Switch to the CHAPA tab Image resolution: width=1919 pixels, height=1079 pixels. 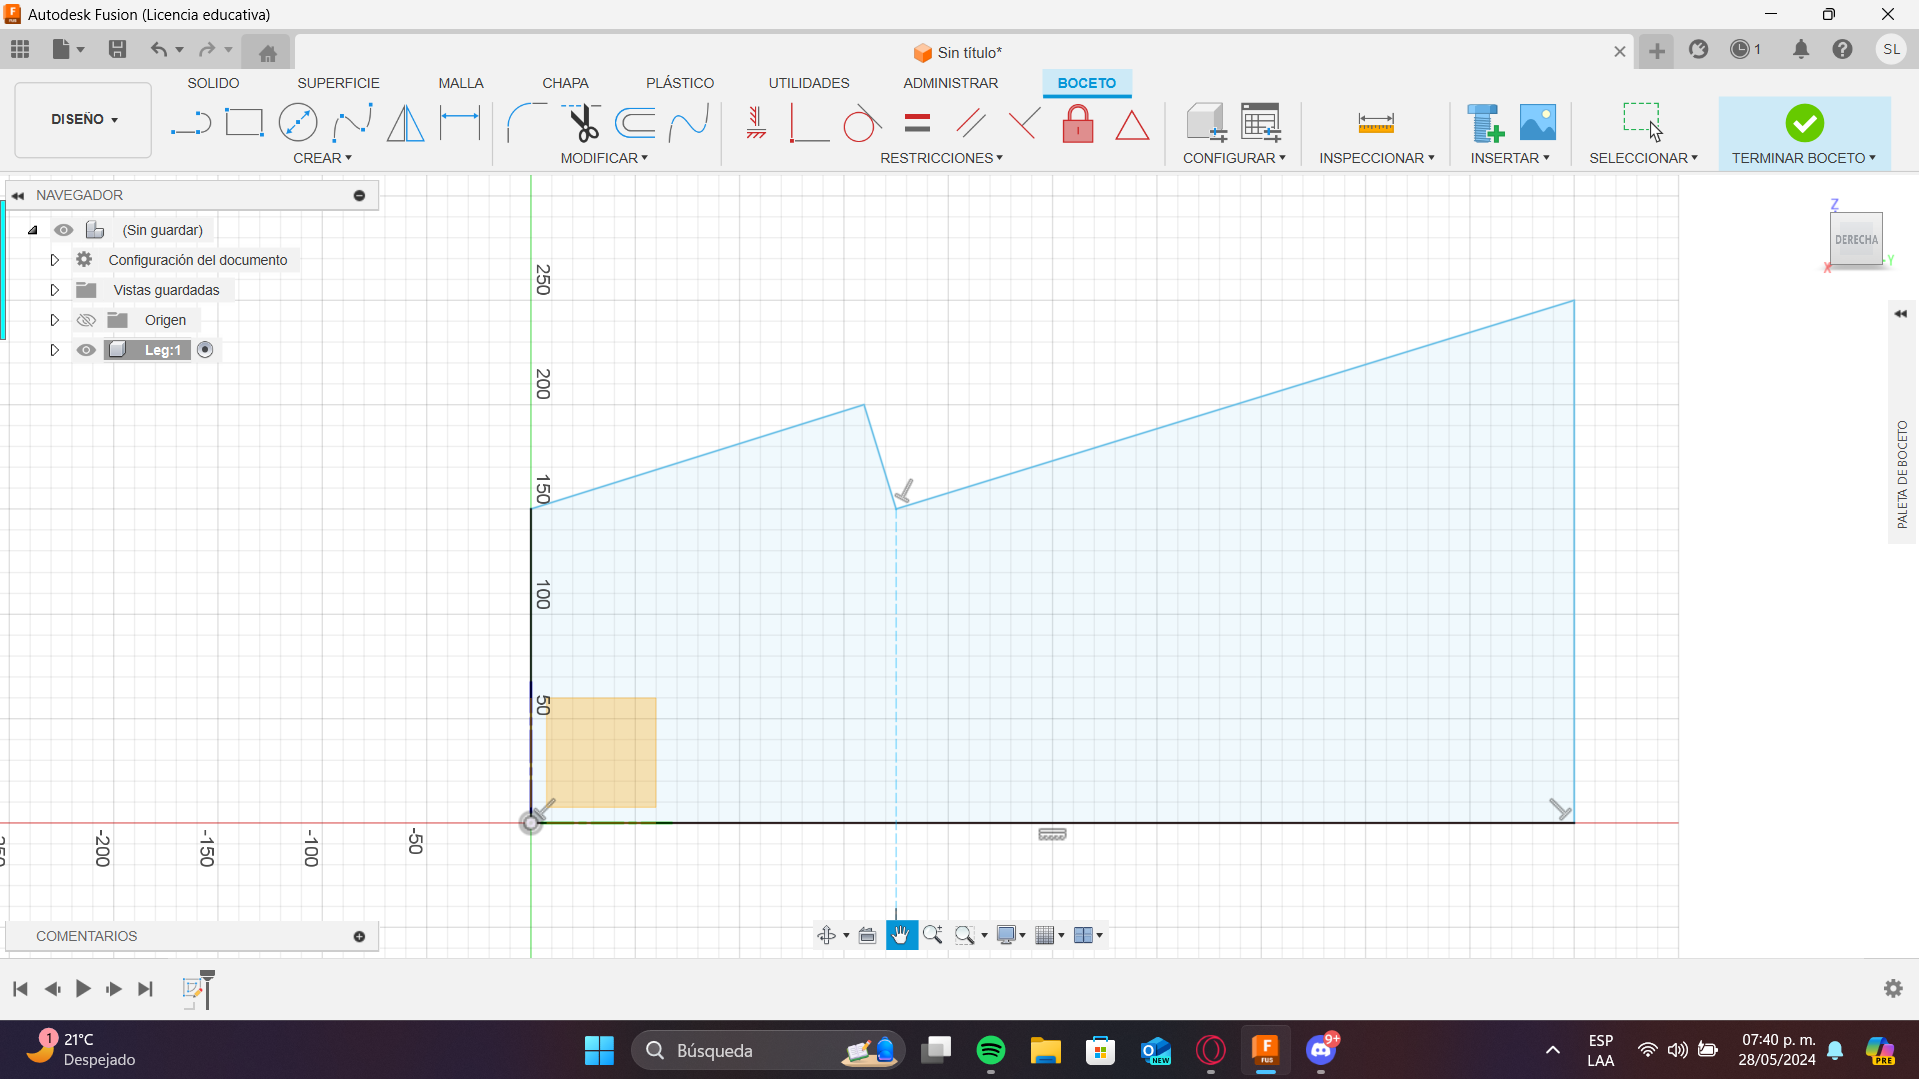565,83
